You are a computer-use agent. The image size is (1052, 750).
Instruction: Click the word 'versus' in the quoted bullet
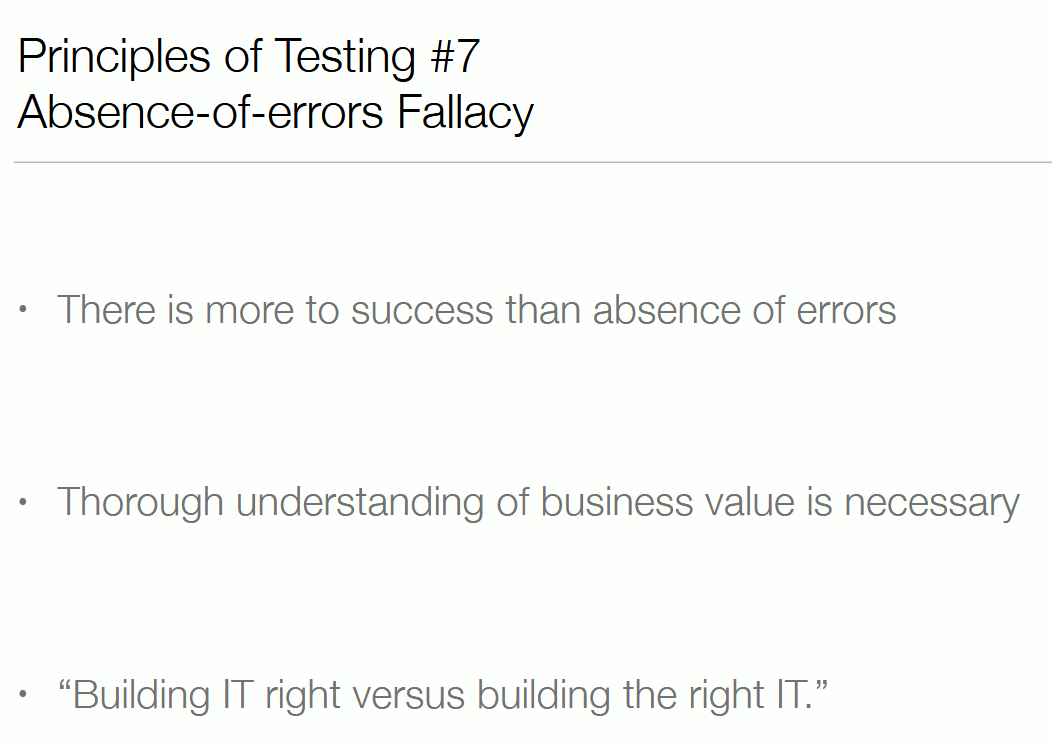point(409,697)
